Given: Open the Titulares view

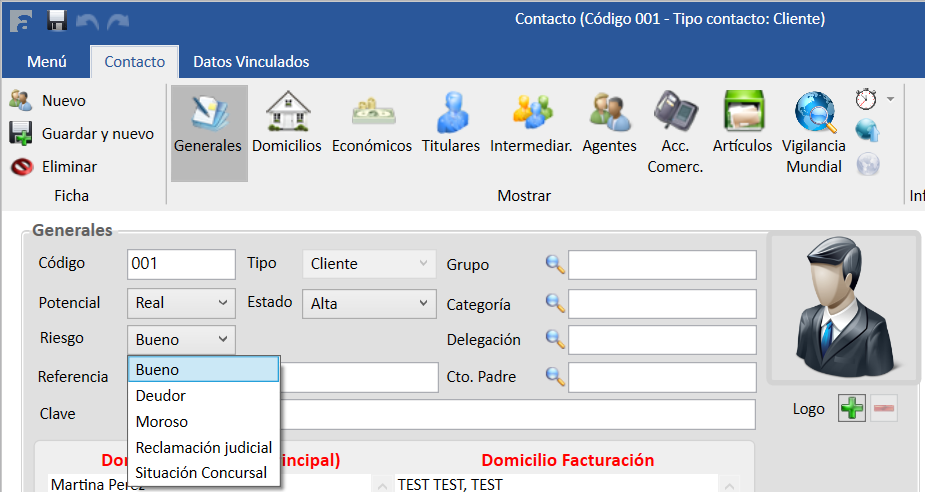Looking at the screenshot, I should point(450,132).
